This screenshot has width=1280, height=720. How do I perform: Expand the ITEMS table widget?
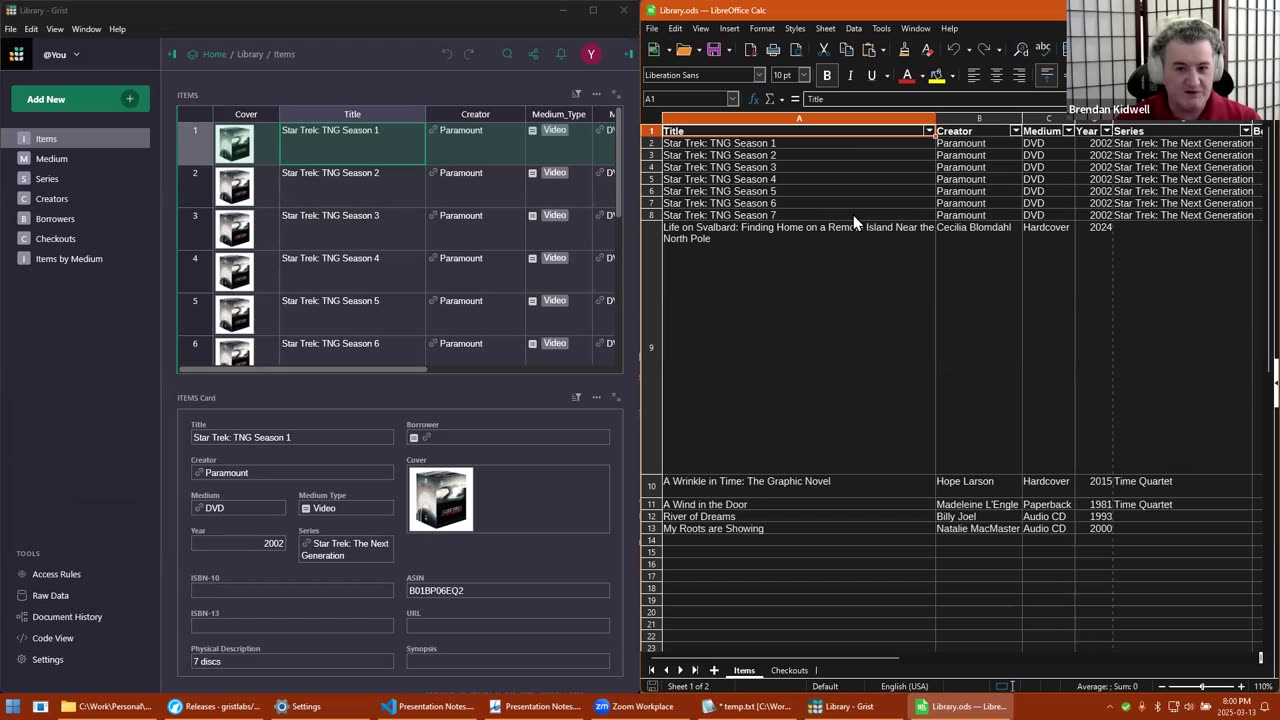click(615, 94)
